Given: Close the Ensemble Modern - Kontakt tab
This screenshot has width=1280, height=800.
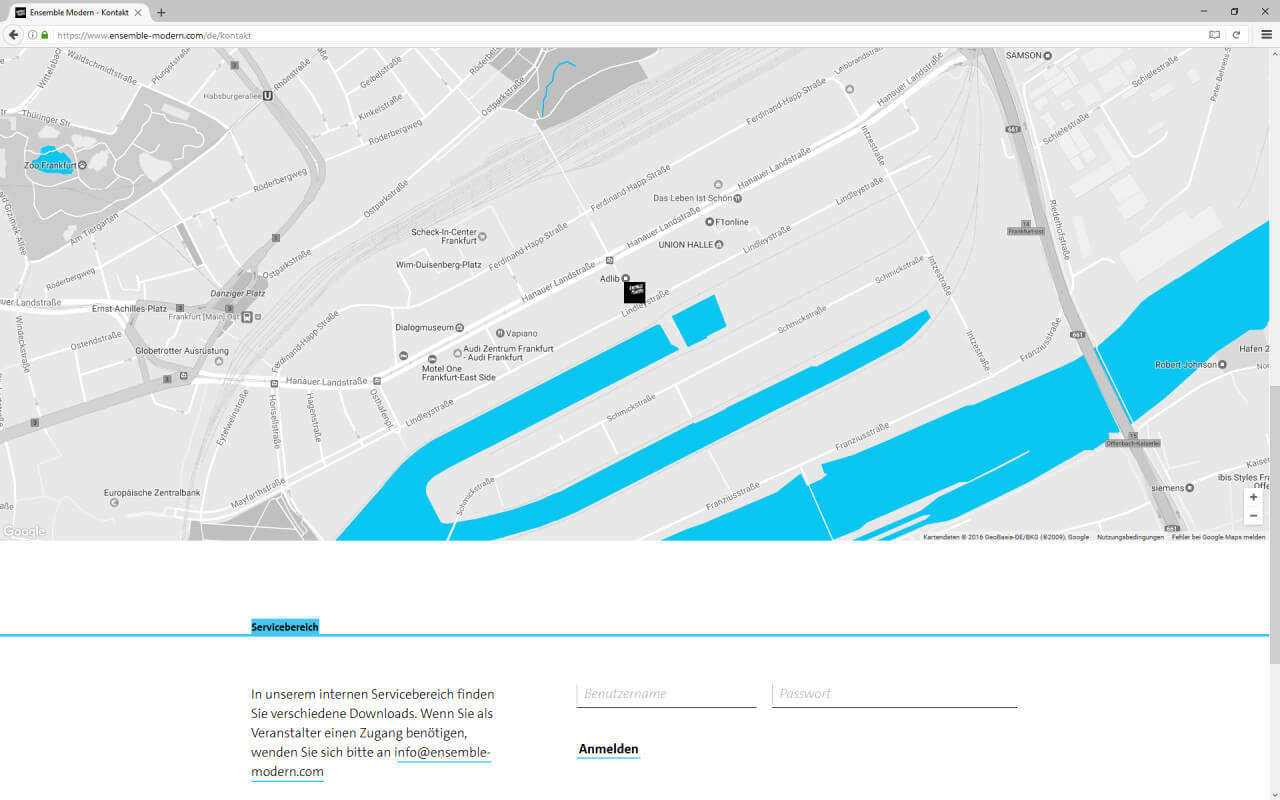Looking at the screenshot, I should [138, 12].
